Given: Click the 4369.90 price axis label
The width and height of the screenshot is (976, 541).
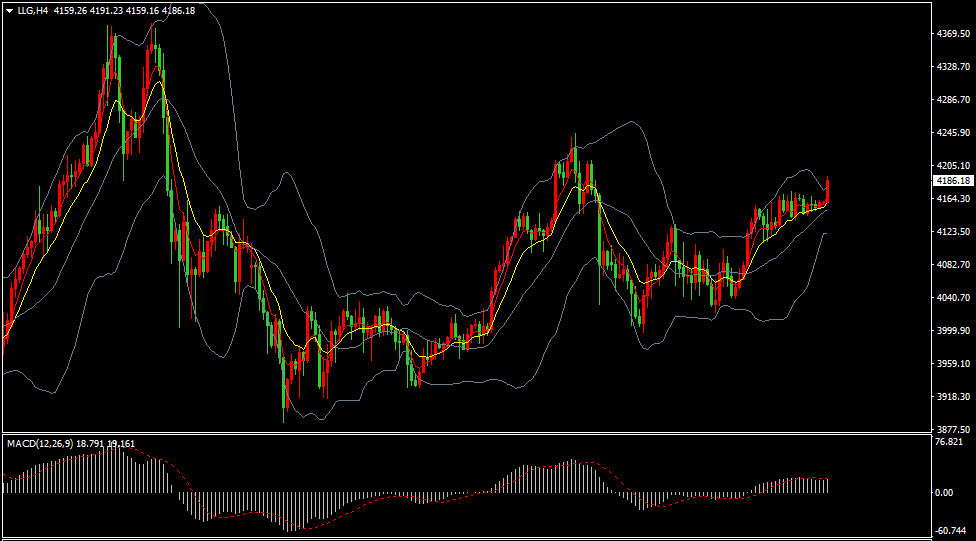Looking at the screenshot, I should [953, 34].
